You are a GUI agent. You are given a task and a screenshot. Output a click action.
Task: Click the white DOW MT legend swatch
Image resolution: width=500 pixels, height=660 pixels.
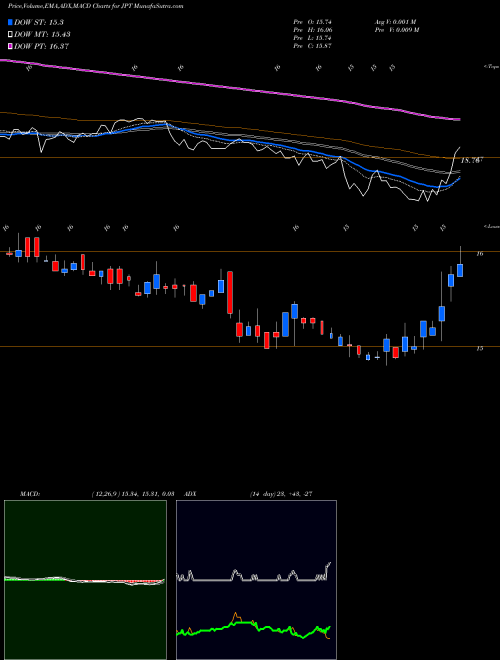(10, 35)
